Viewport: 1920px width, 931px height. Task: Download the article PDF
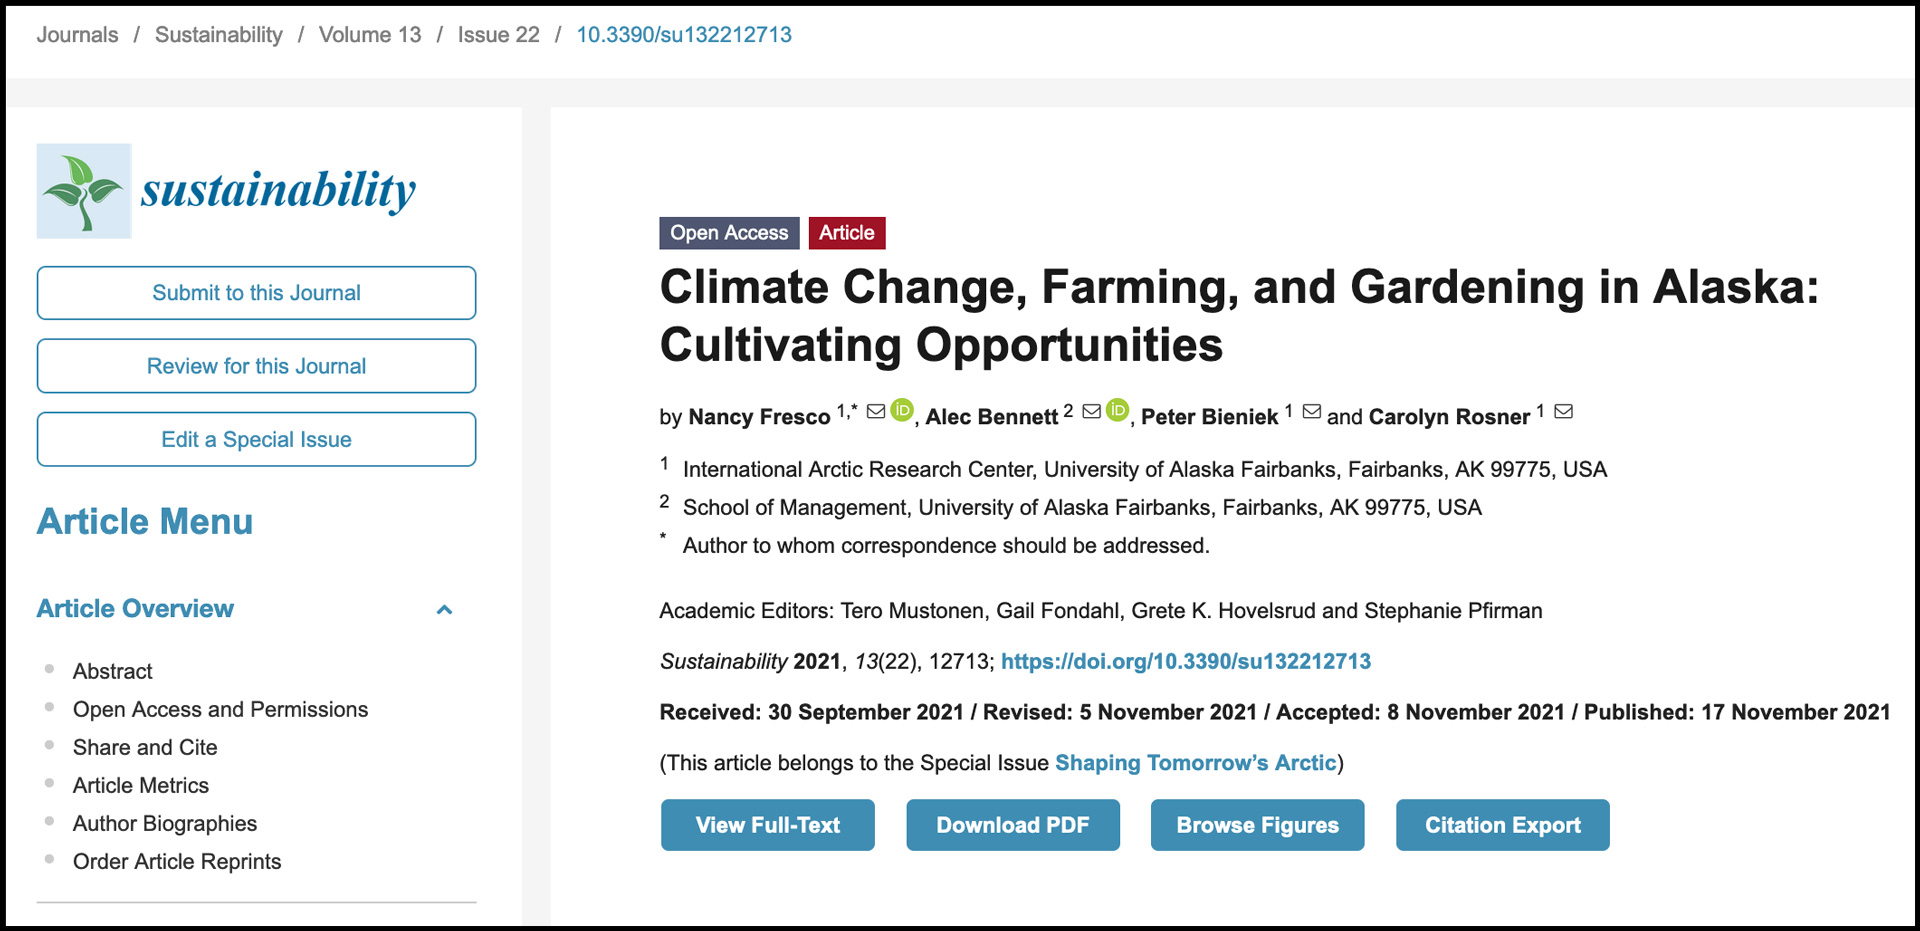1012,825
